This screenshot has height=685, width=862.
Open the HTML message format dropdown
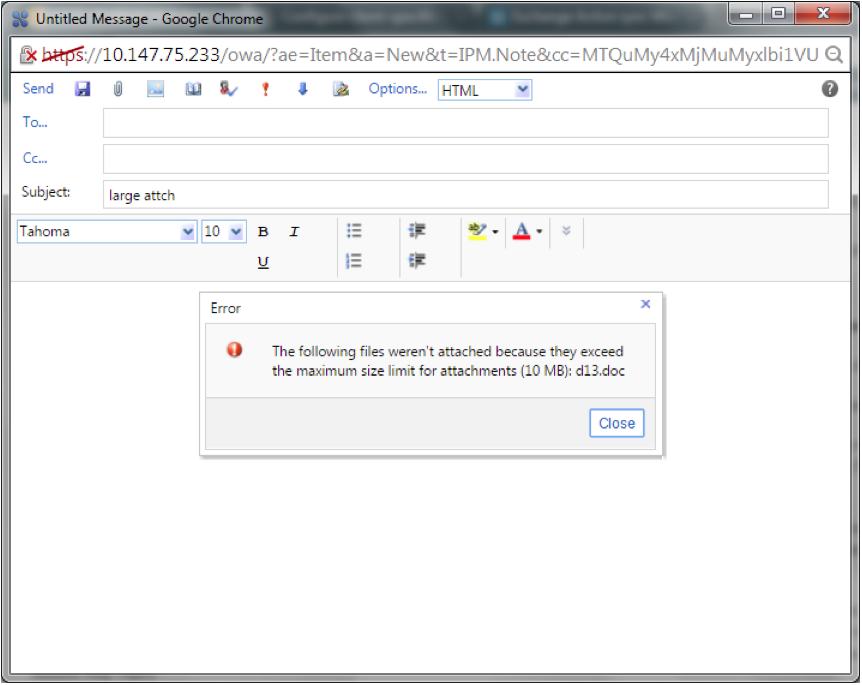(522, 91)
